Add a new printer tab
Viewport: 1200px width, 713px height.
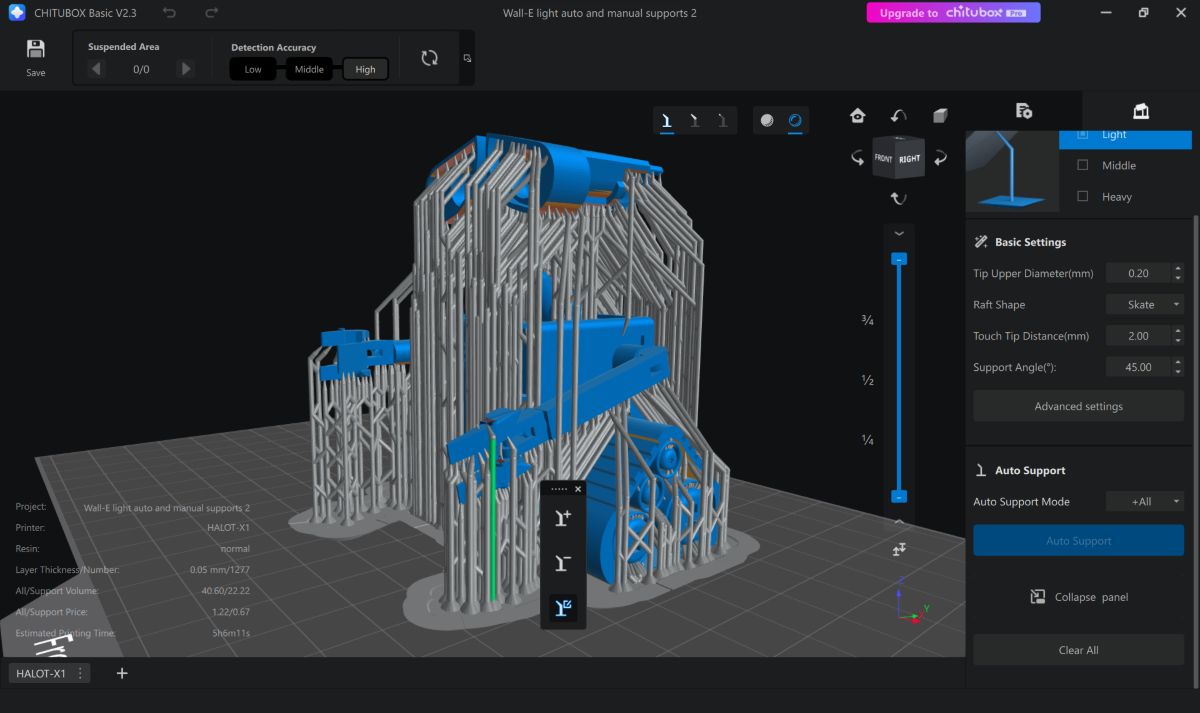point(122,673)
